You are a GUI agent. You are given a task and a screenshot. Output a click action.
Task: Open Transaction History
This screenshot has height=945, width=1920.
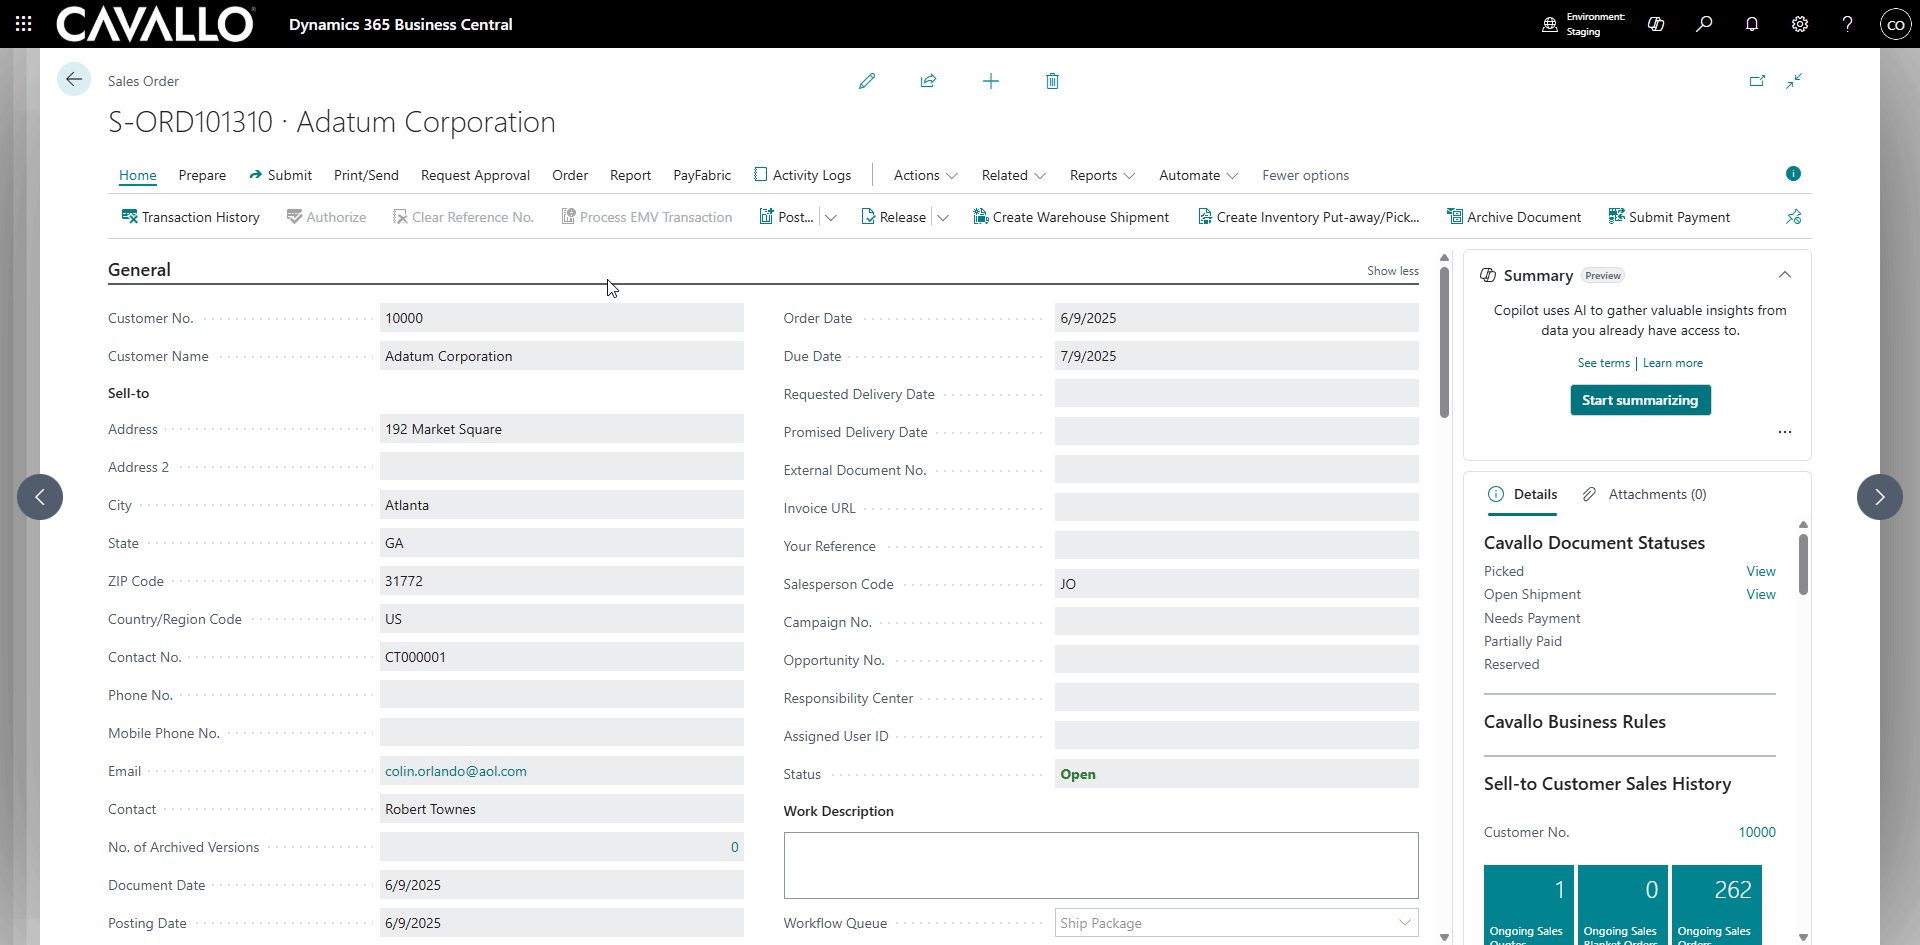[190, 217]
